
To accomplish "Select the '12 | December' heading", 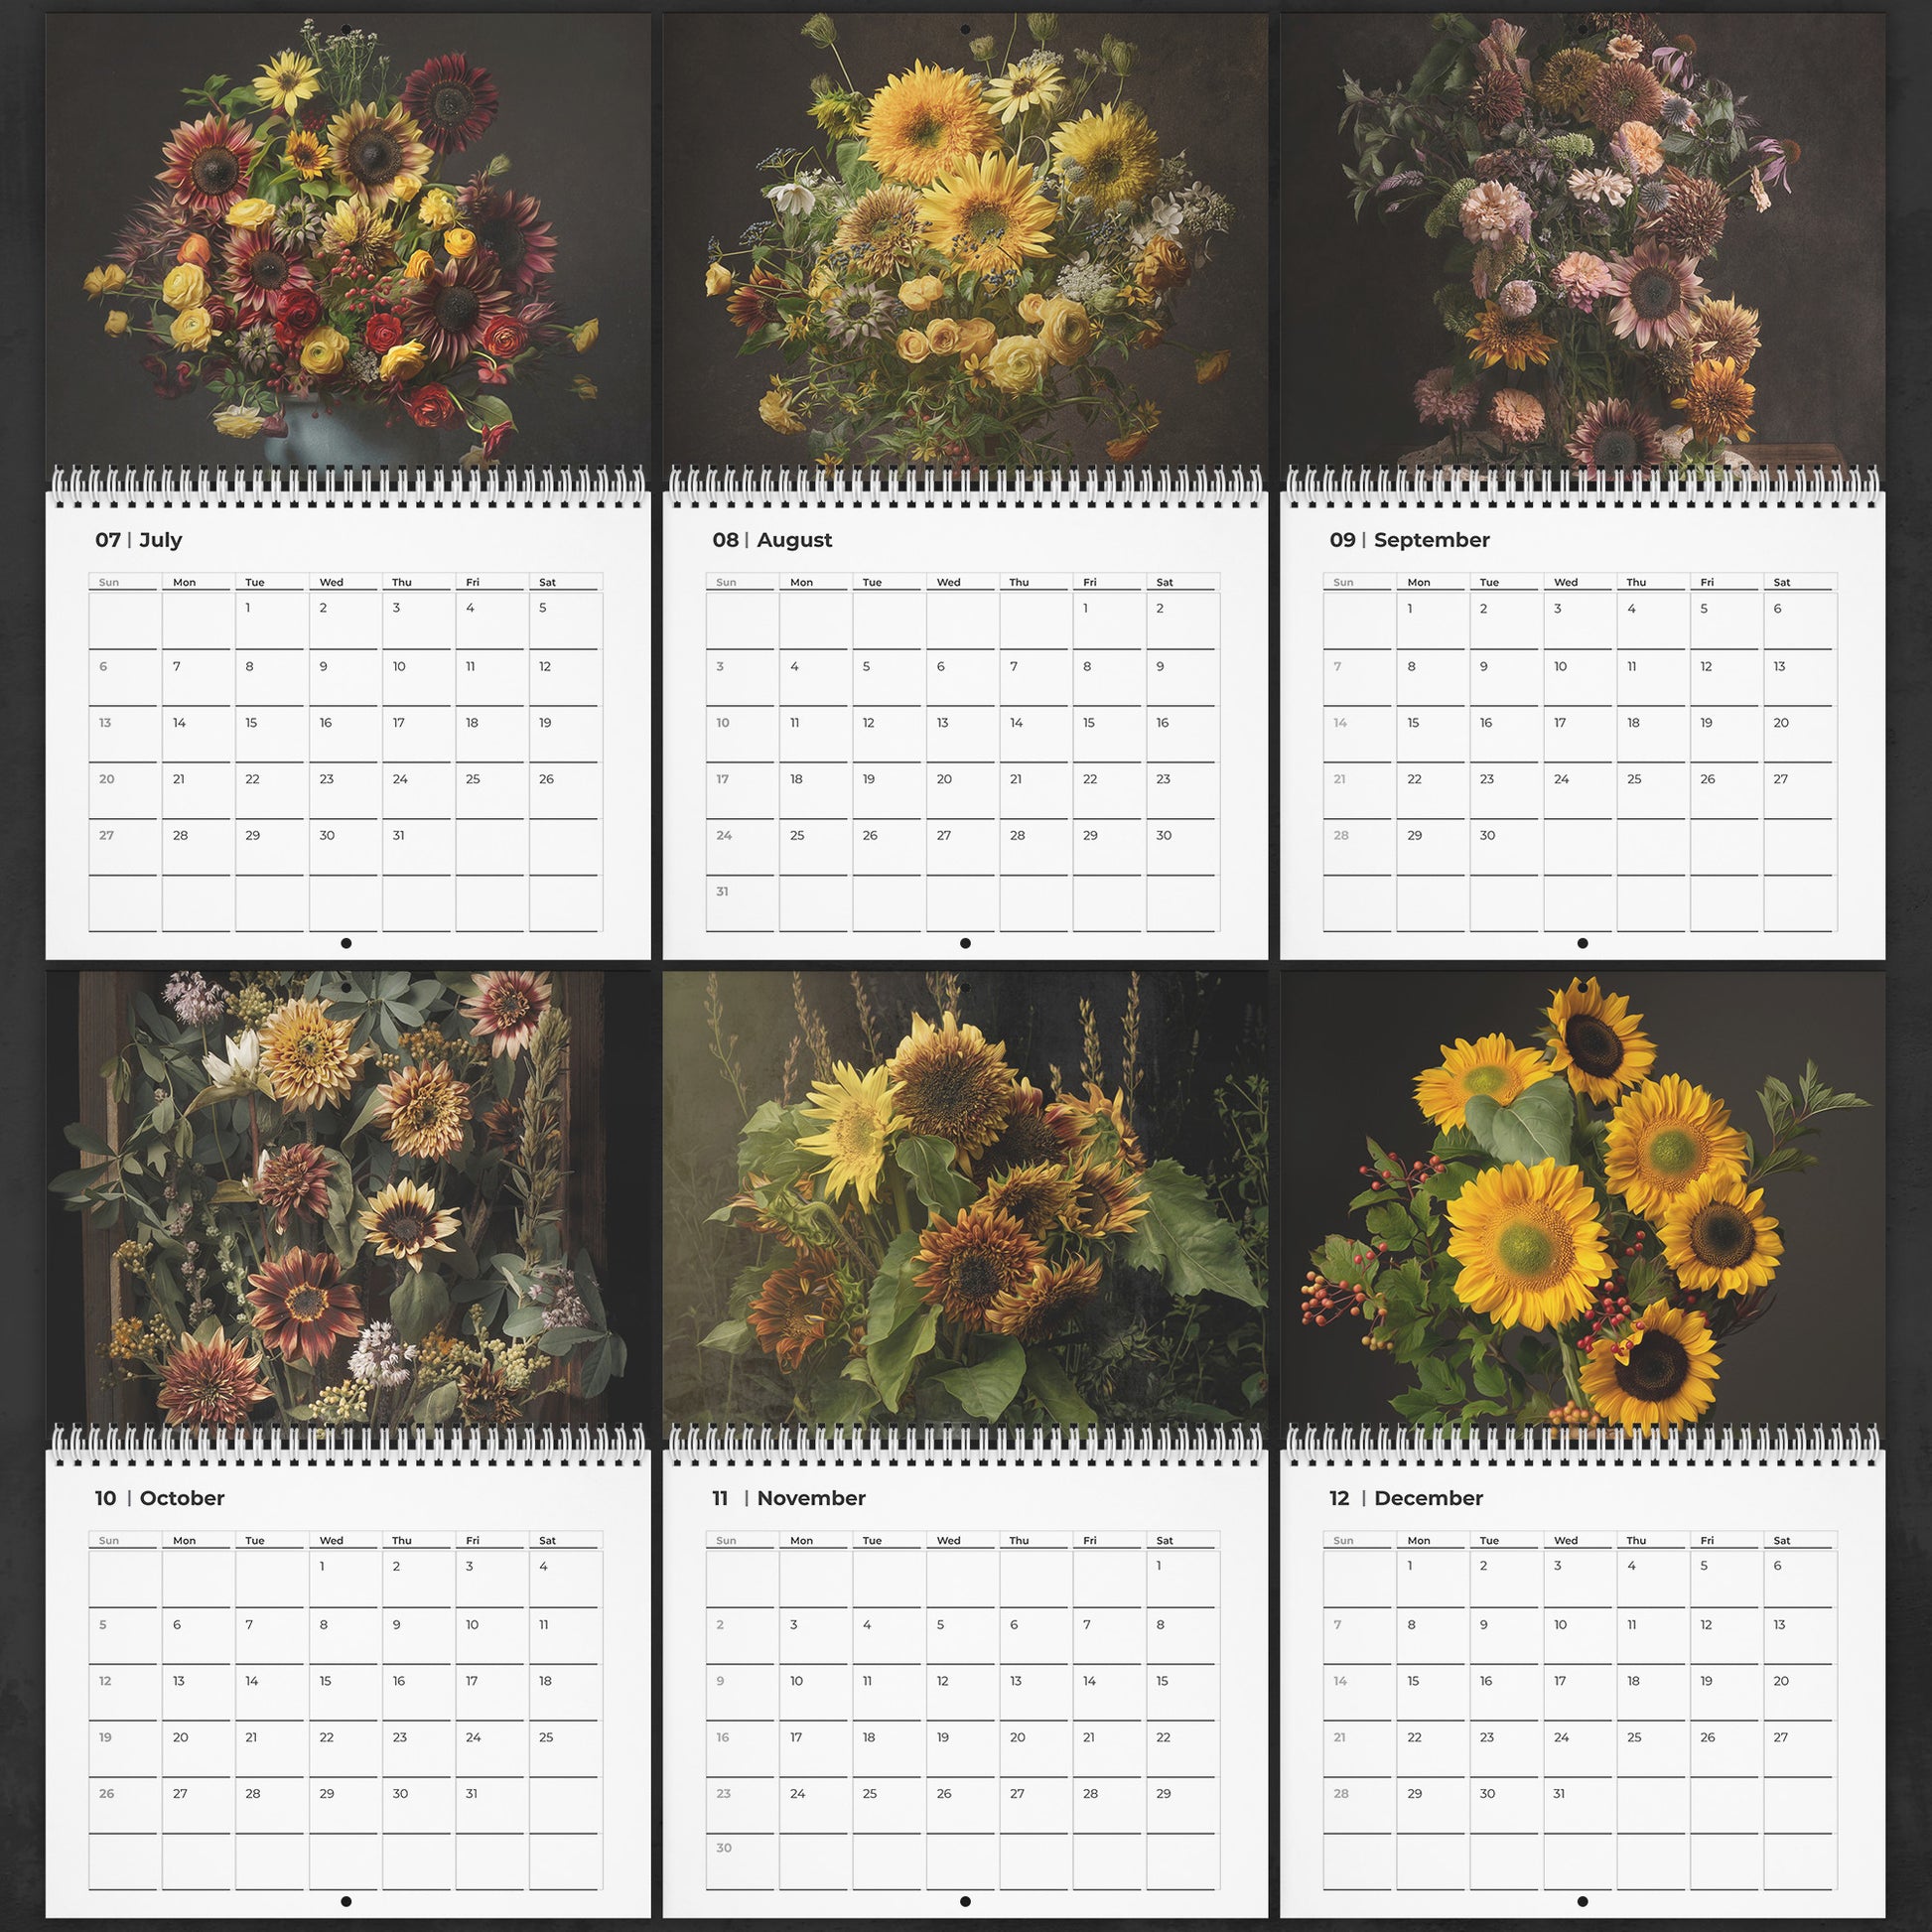I will tap(1406, 1498).
